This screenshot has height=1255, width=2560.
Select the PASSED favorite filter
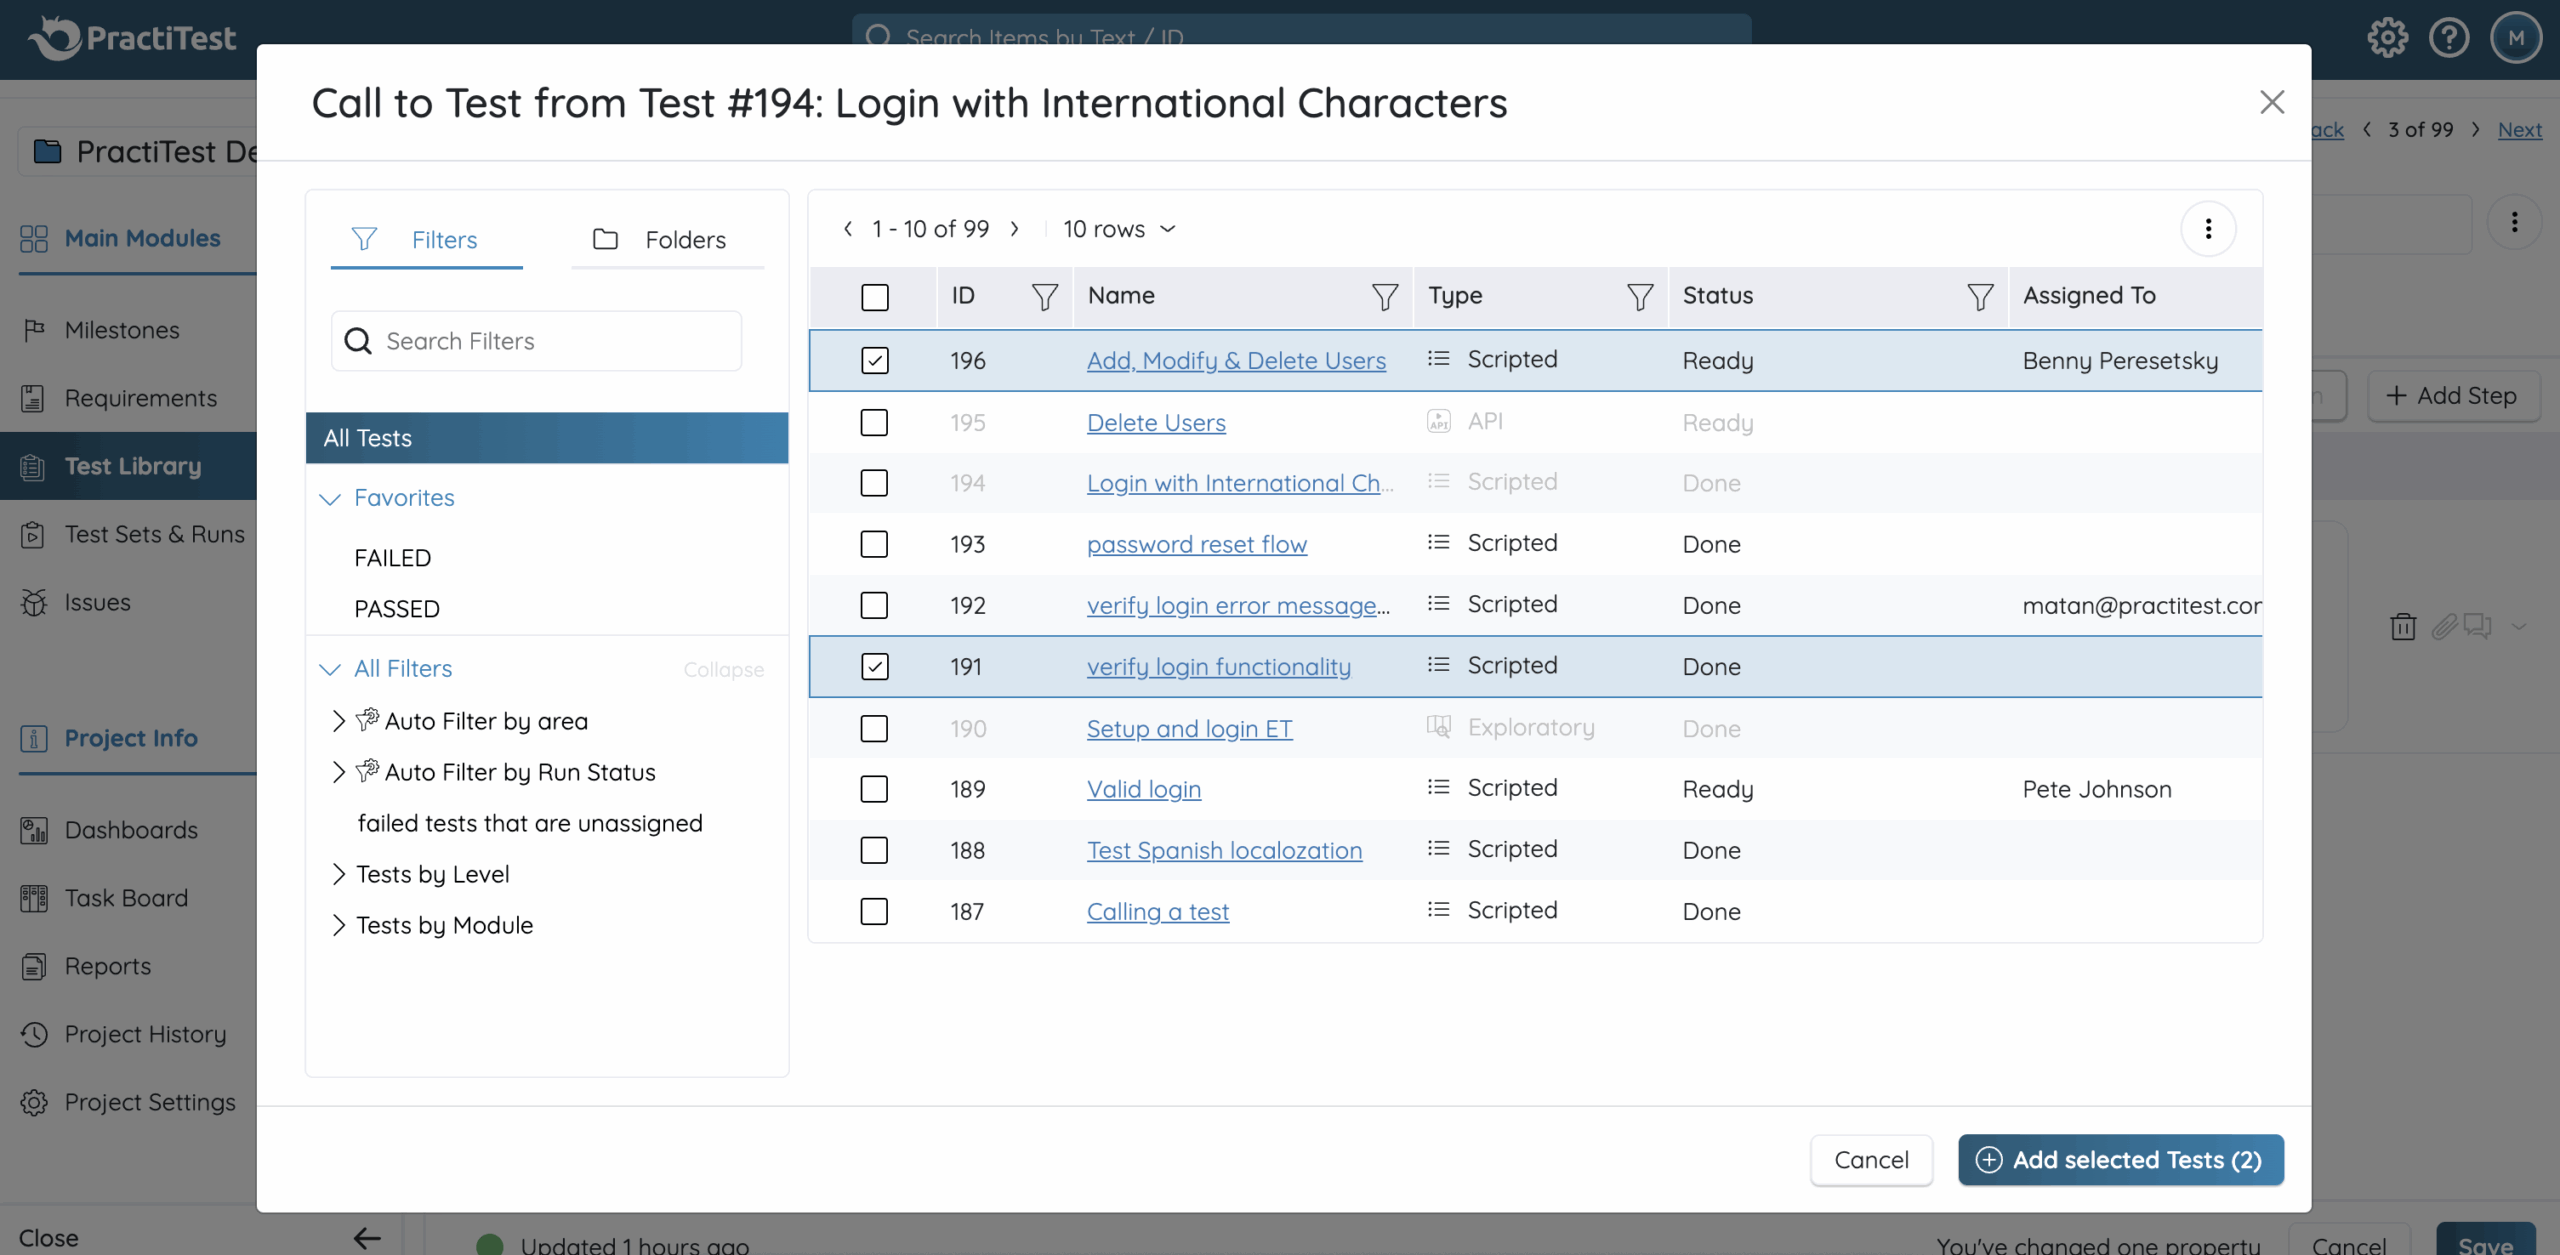pos(397,609)
